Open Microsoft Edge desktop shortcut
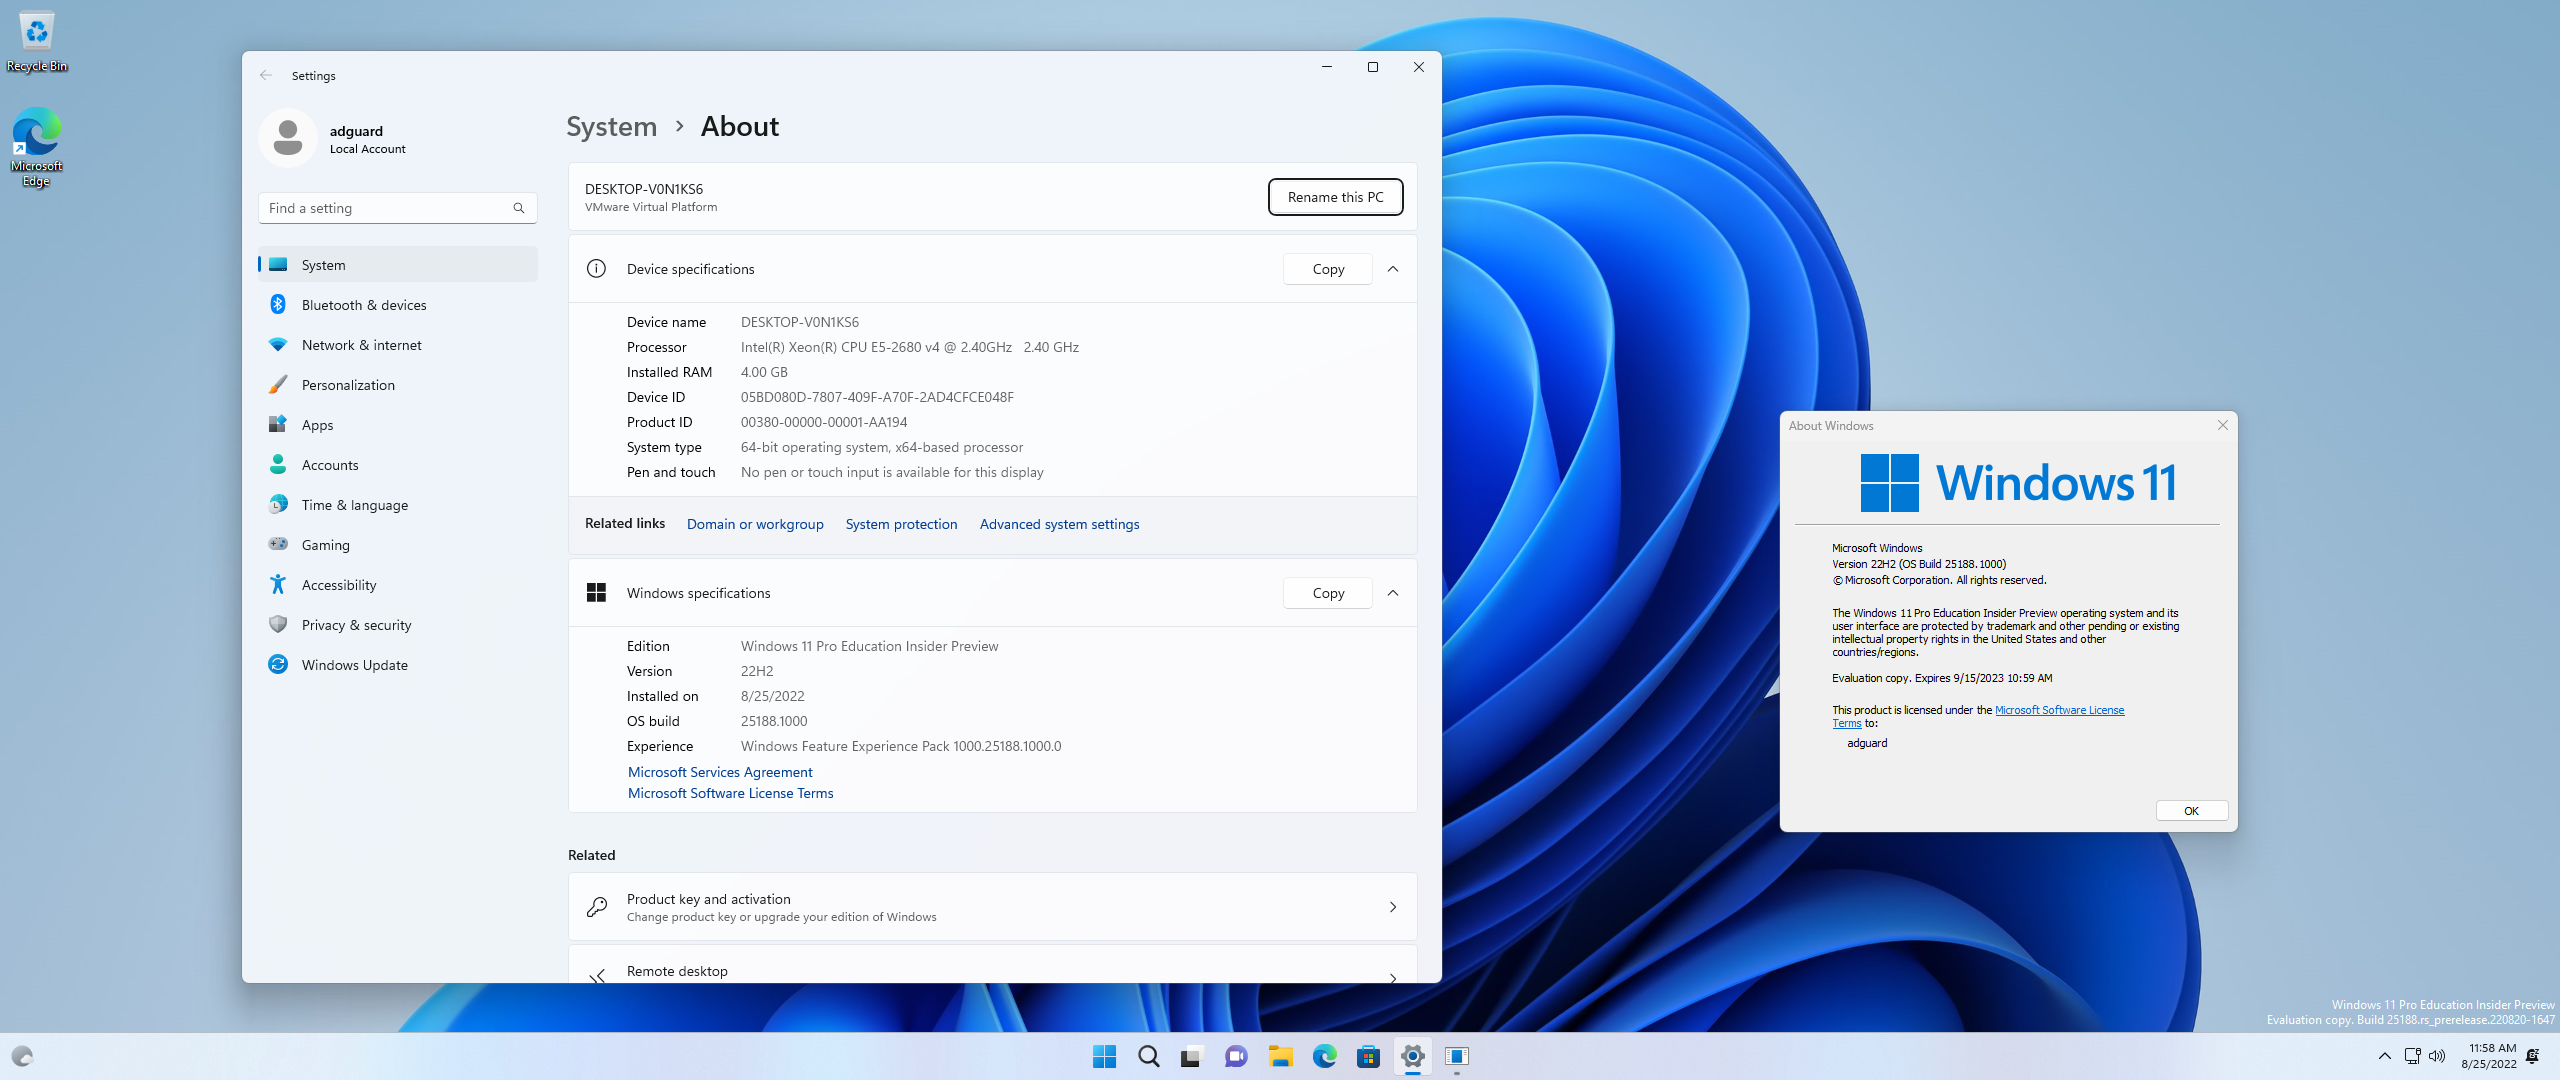The height and width of the screenshot is (1080, 2560). (37, 147)
